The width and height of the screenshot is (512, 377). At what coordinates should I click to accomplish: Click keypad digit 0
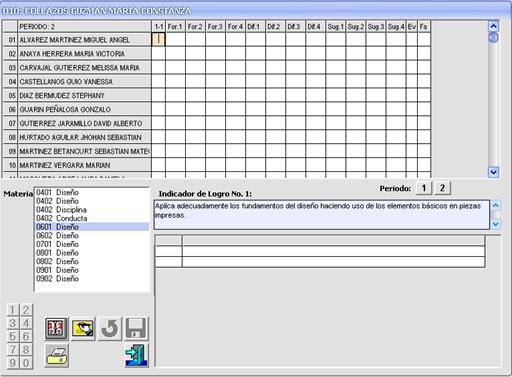click(x=26, y=363)
